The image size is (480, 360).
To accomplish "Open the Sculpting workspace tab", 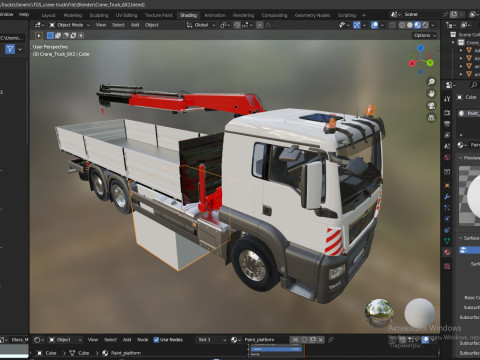I will tap(99, 15).
